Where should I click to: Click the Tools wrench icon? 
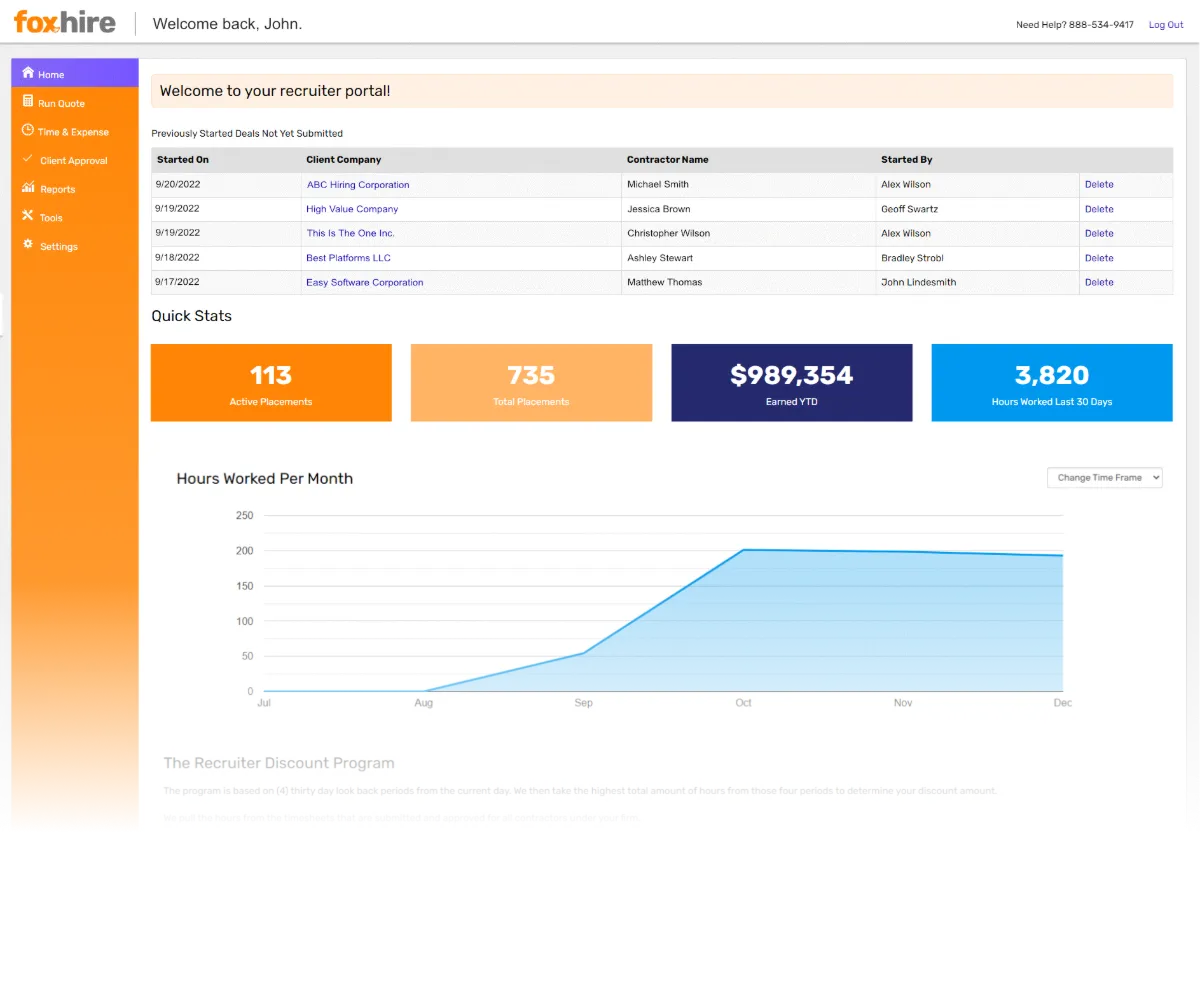[x=28, y=216]
